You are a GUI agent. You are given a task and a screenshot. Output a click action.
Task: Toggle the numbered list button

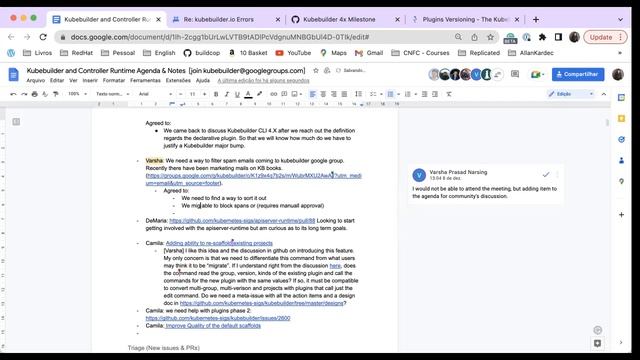tap(407, 94)
